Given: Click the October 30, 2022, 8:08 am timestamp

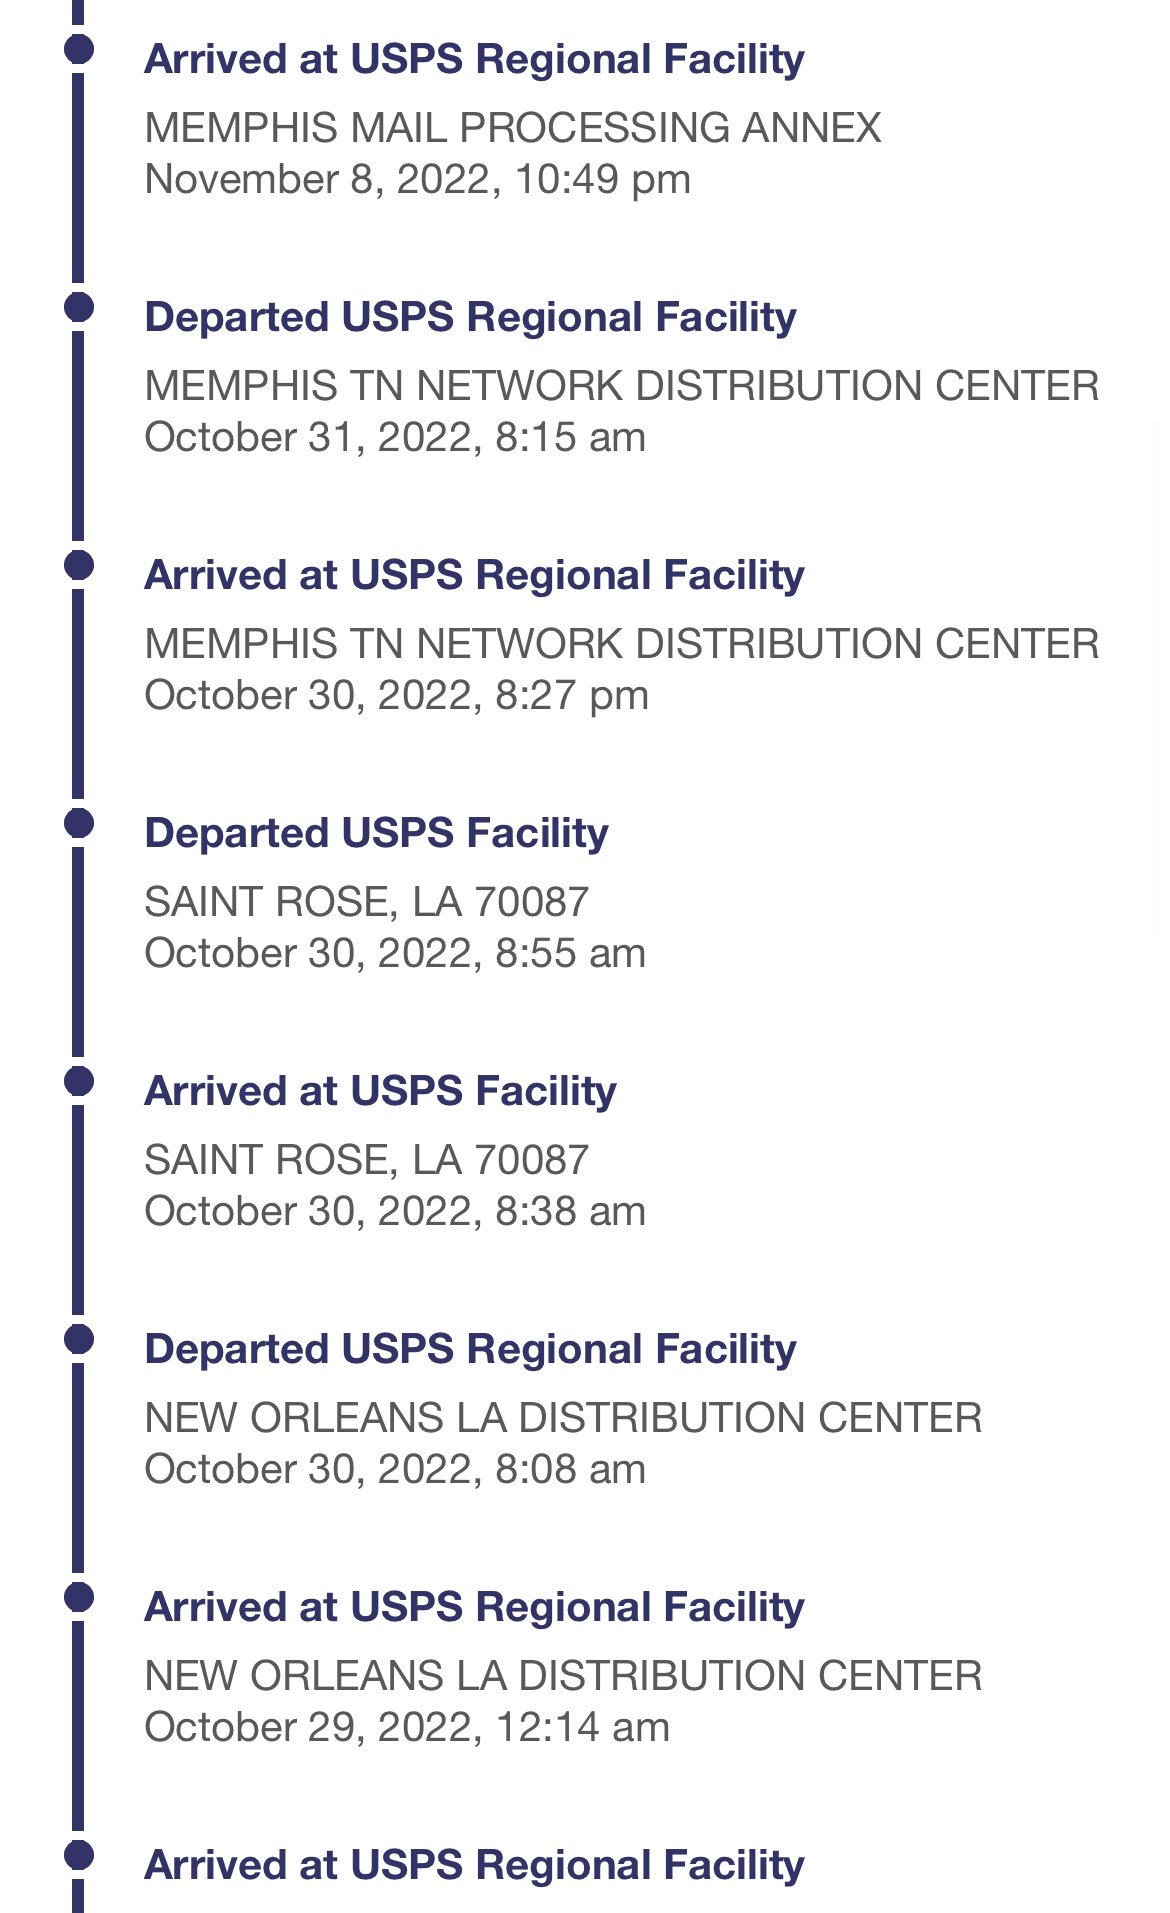Looking at the screenshot, I should click(x=395, y=1470).
